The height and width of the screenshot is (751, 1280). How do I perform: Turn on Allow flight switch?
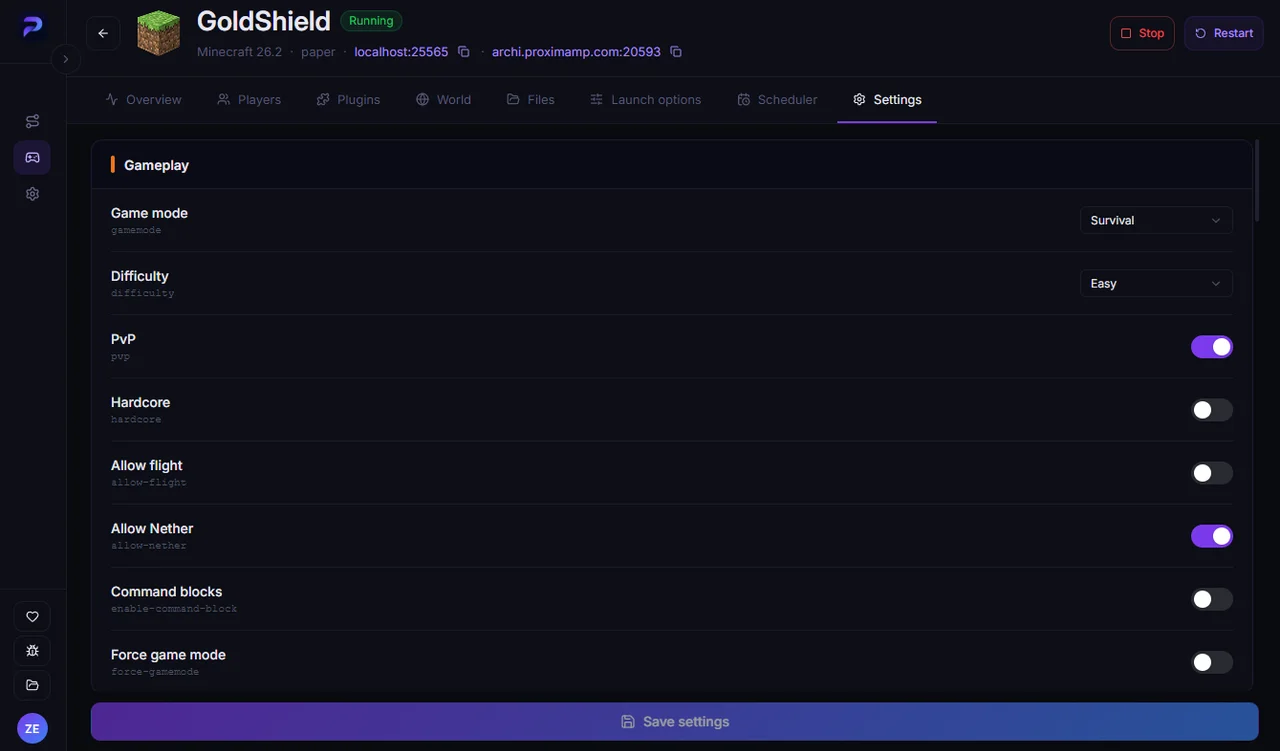click(1211, 473)
